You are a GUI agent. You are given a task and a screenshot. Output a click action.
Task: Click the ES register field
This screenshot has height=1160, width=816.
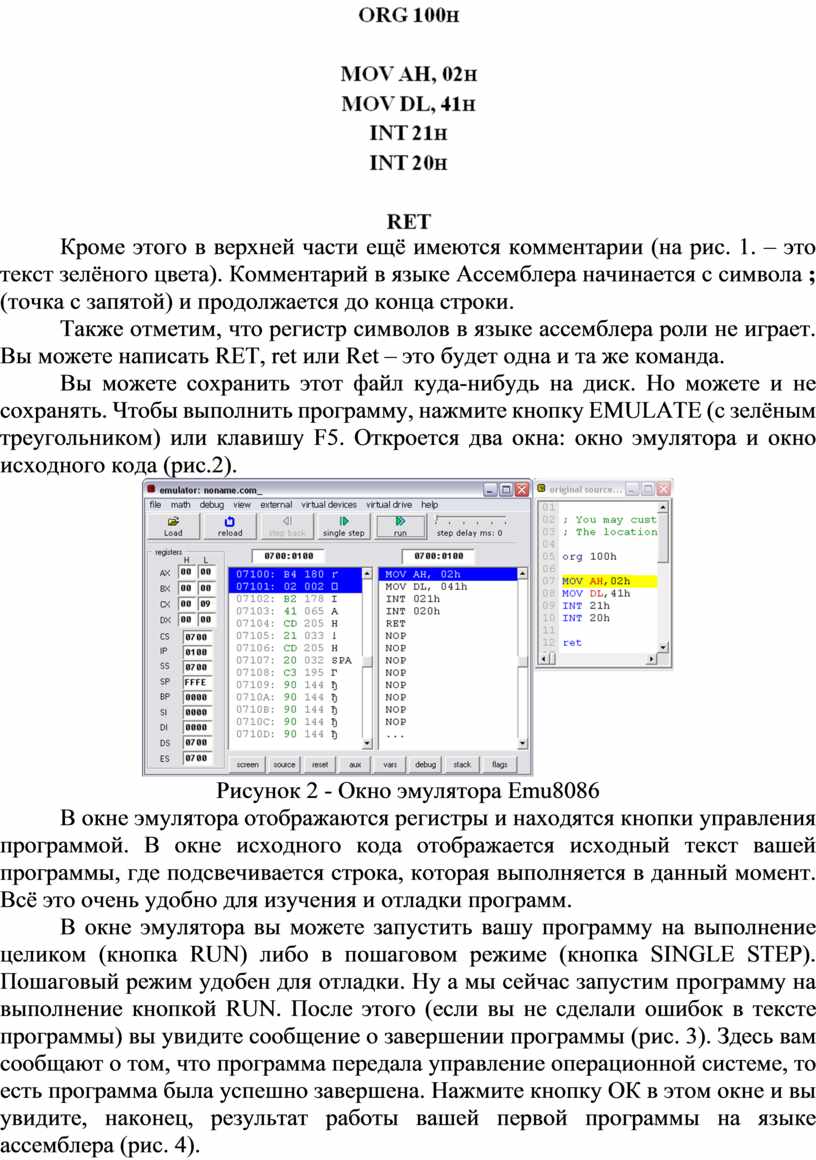(197, 758)
